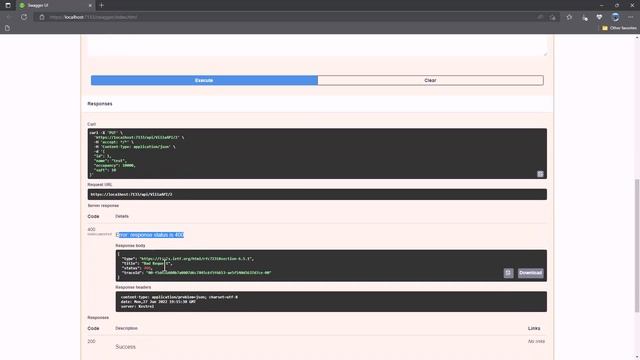
Task: Click the Responses section header
Action: (x=100, y=104)
